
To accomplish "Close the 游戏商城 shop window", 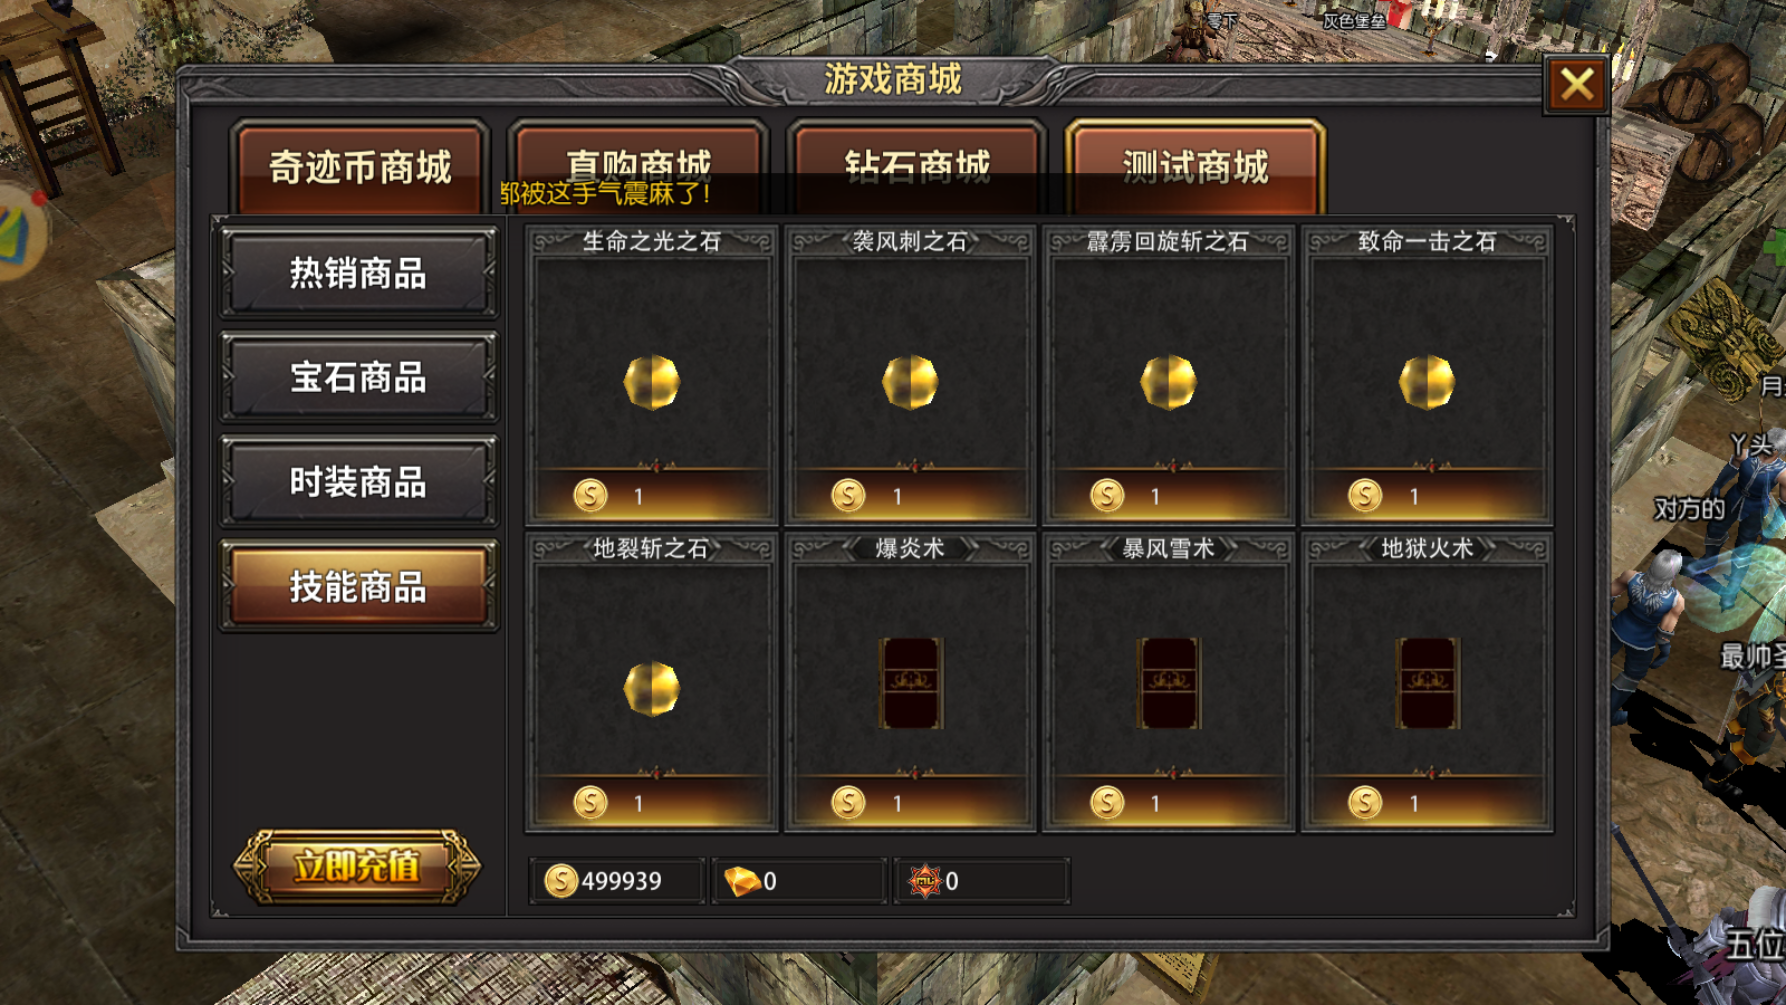I will [x=1577, y=85].
